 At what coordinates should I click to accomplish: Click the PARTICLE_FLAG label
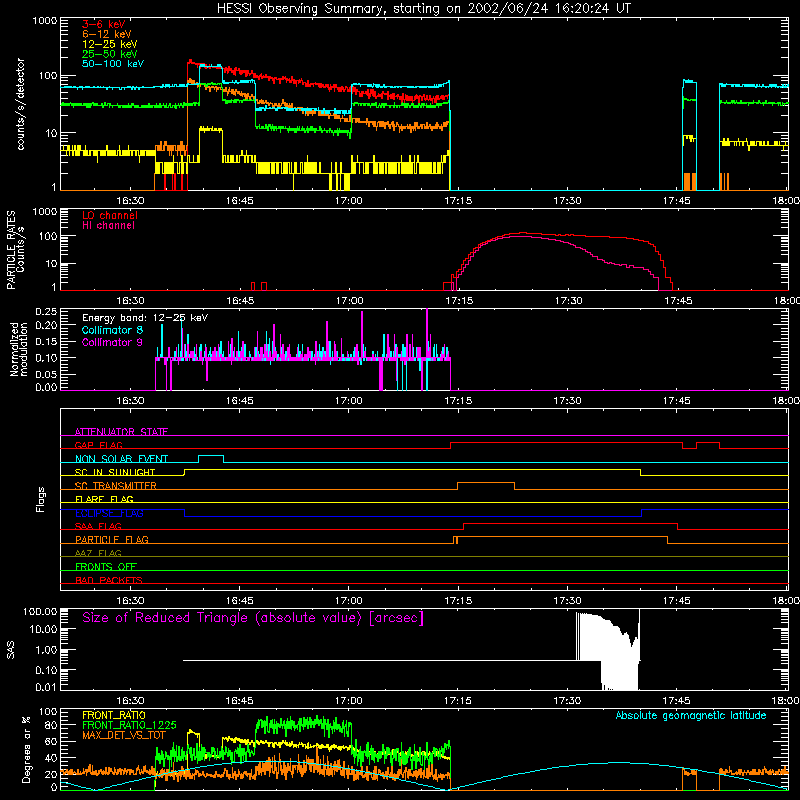pyautogui.click(x=112, y=539)
